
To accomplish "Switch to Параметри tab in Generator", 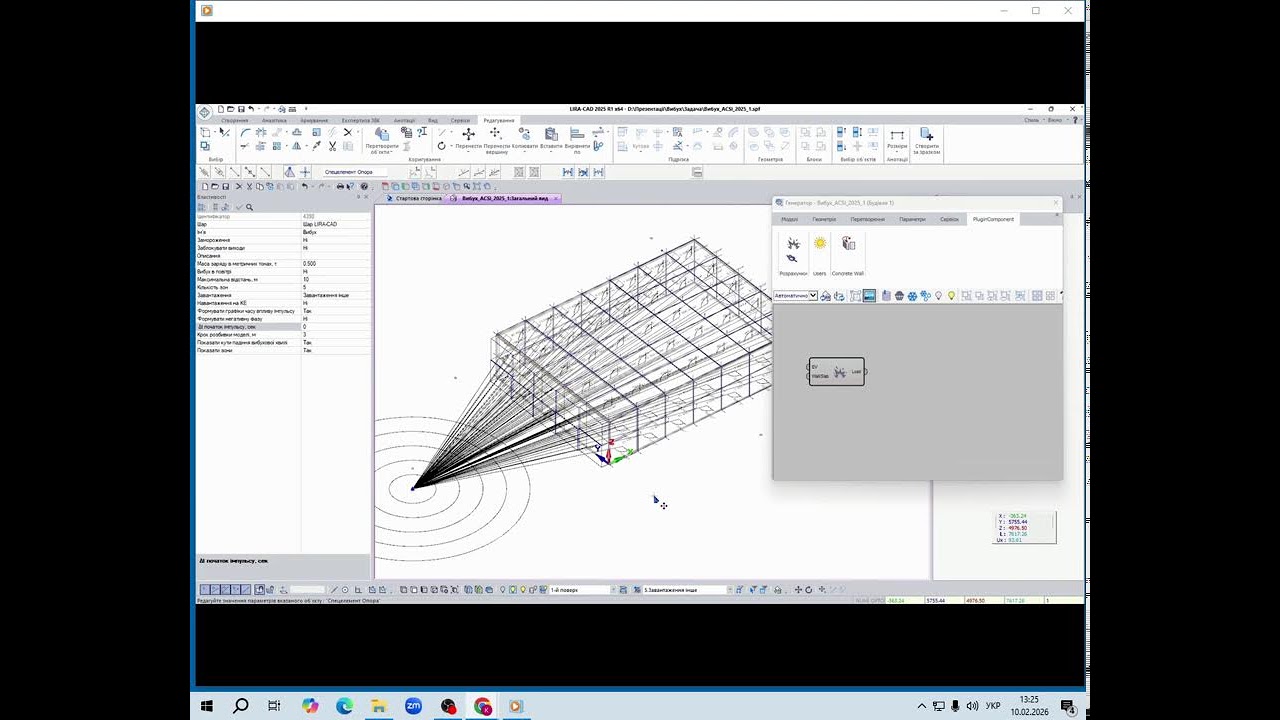I will click(x=912, y=219).
